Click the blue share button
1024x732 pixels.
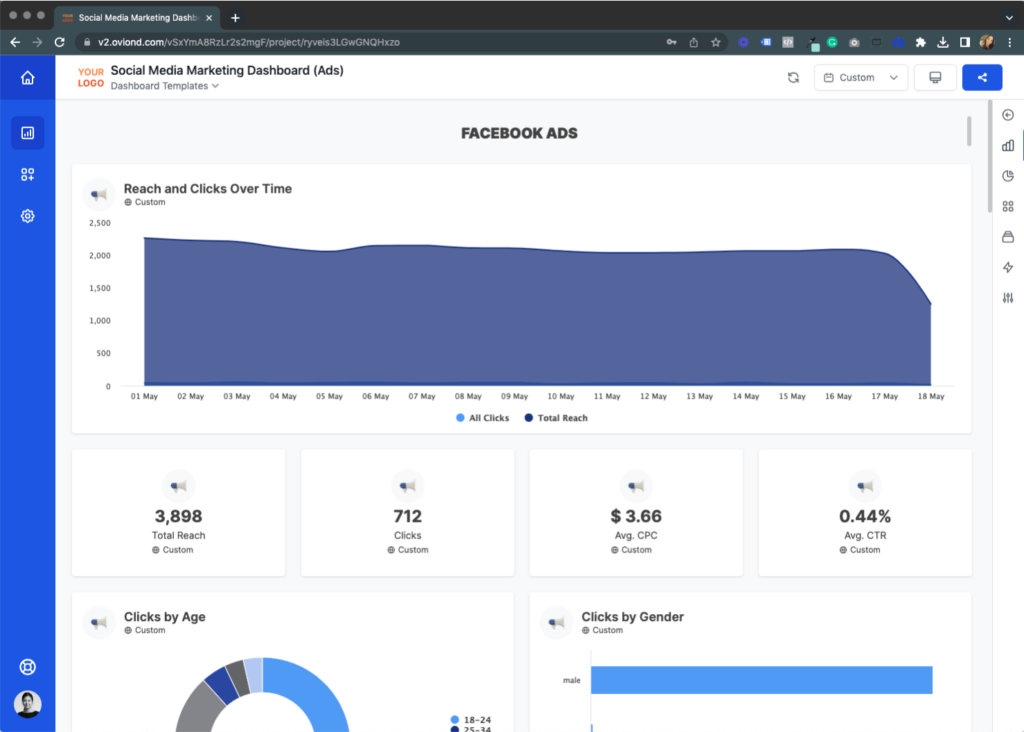coord(982,78)
